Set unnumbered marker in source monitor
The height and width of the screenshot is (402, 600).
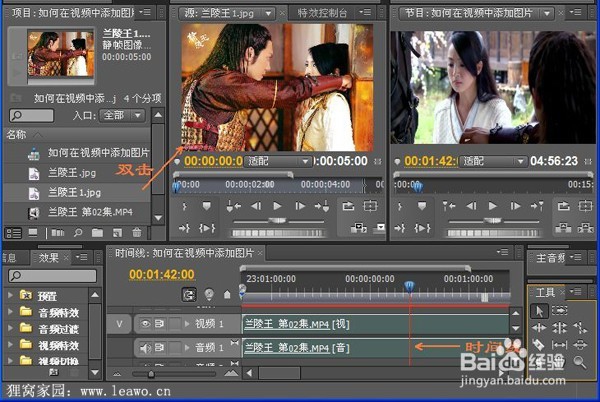tap(207, 207)
